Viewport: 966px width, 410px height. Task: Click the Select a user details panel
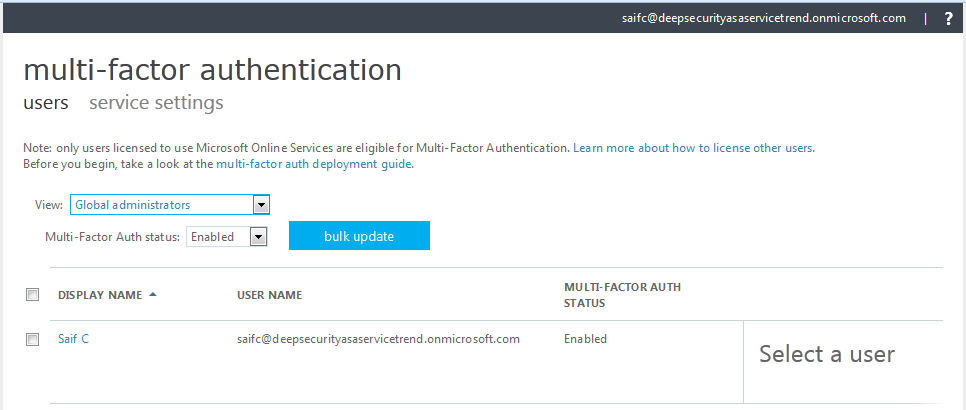pyautogui.click(x=826, y=354)
